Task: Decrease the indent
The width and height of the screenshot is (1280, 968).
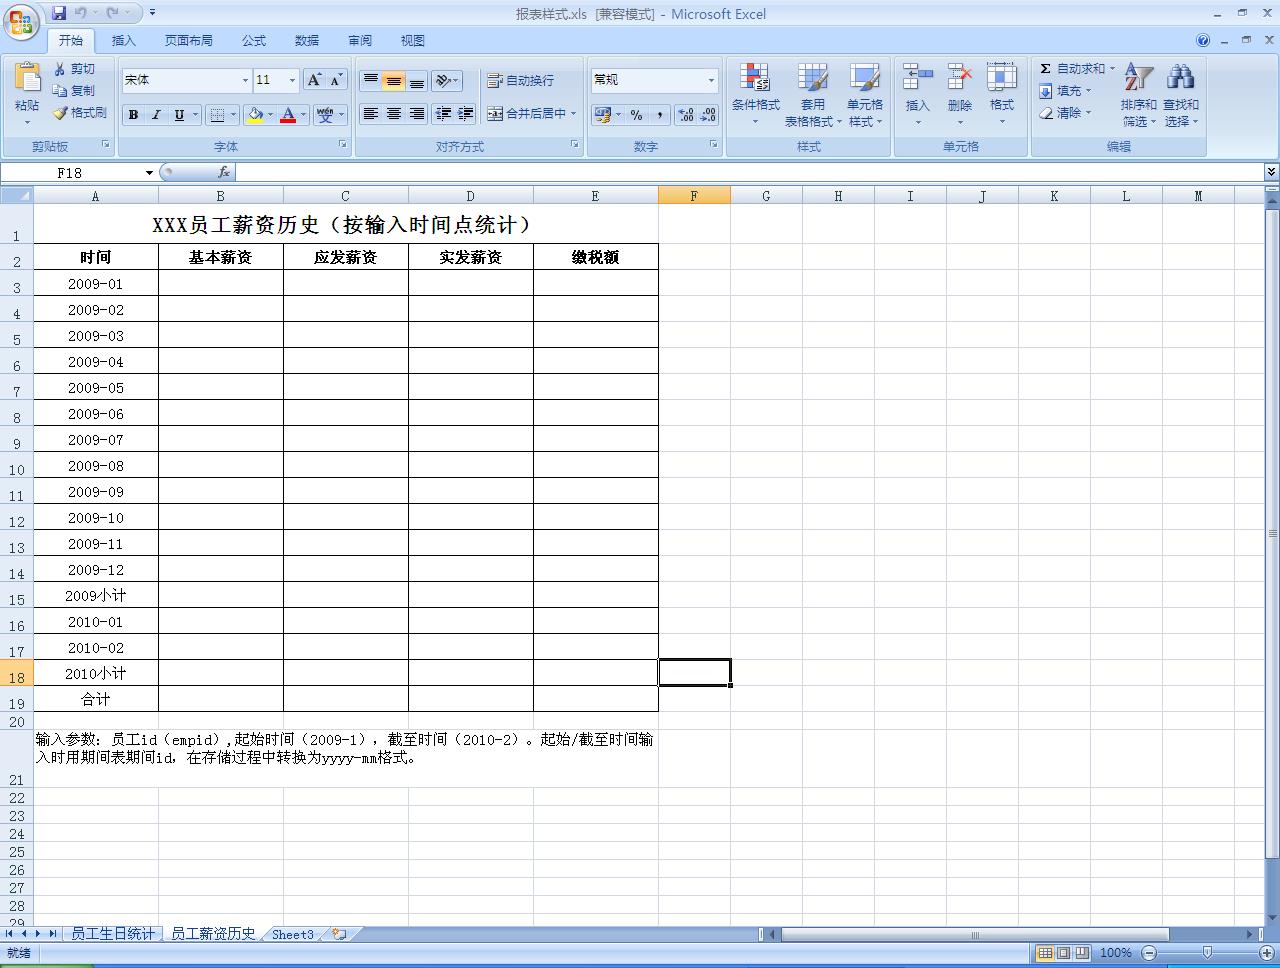Action: [x=443, y=114]
